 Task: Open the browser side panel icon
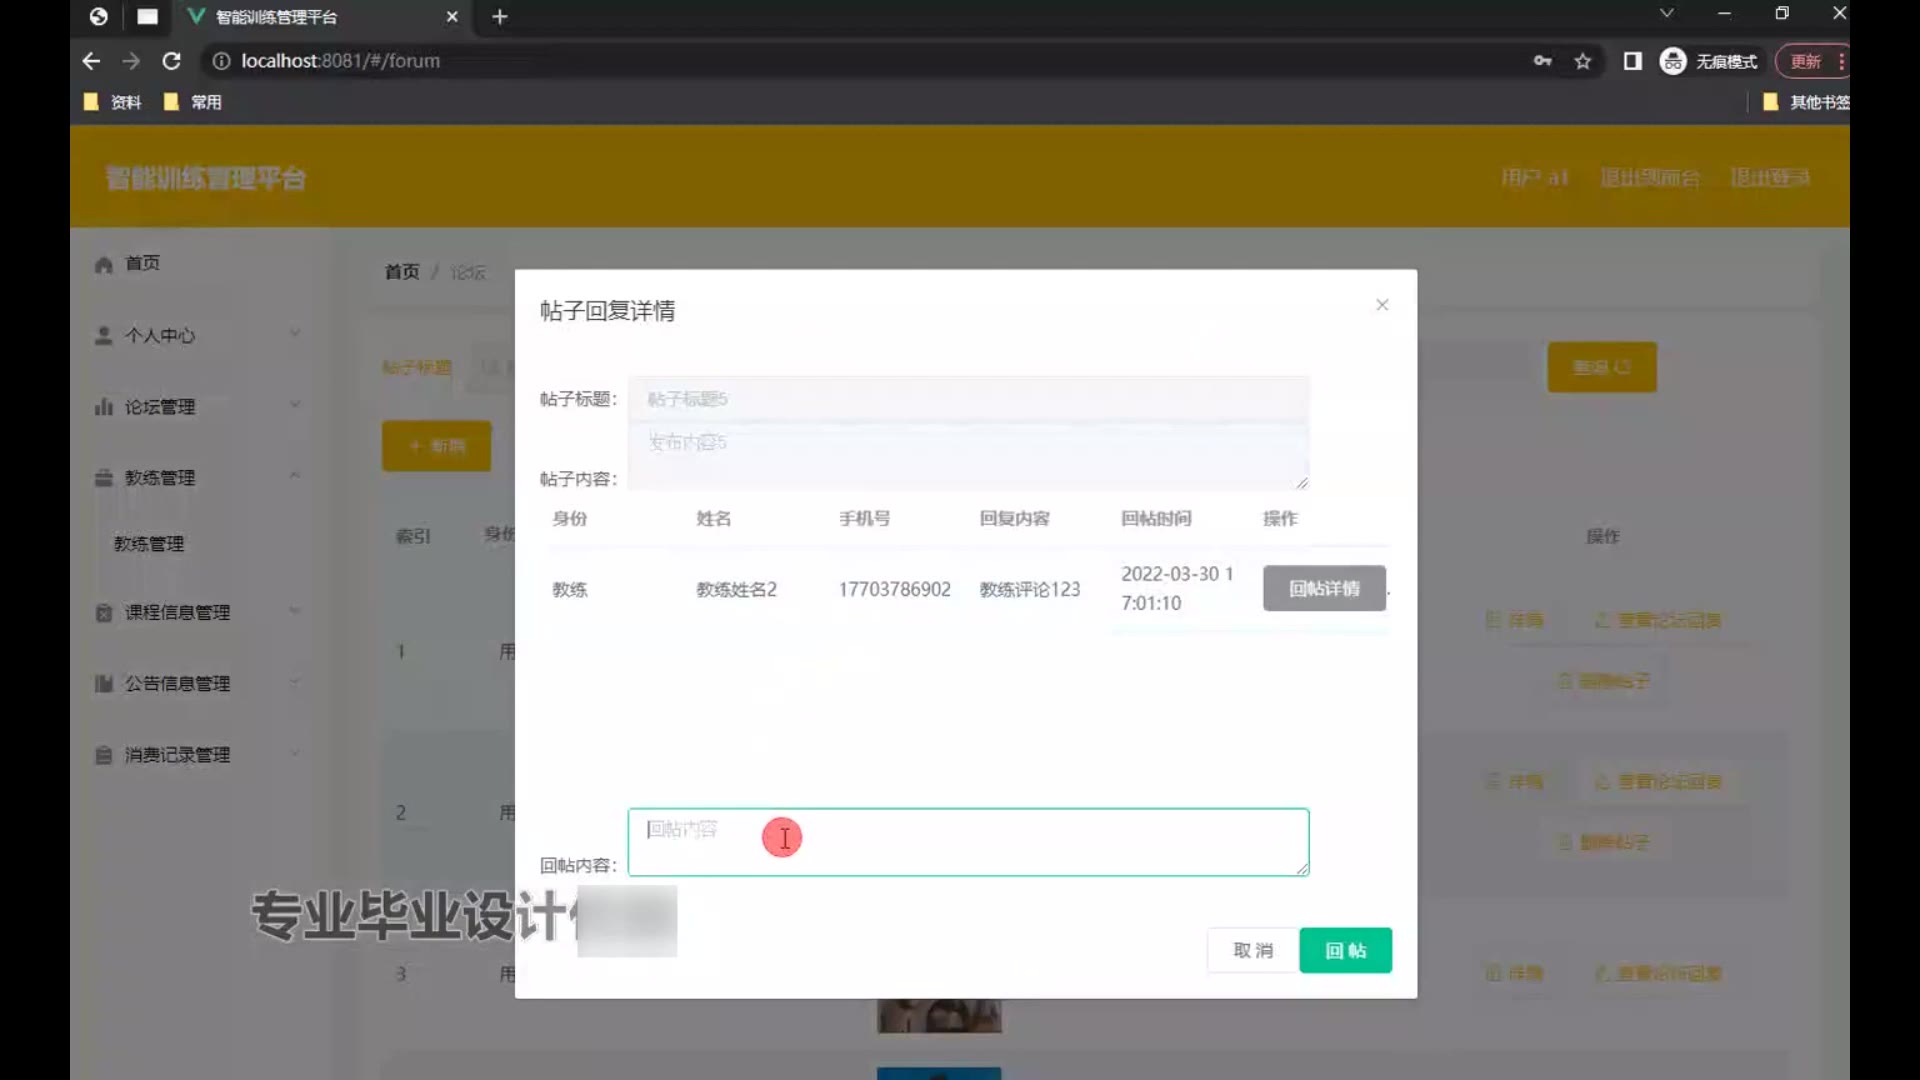1632,61
